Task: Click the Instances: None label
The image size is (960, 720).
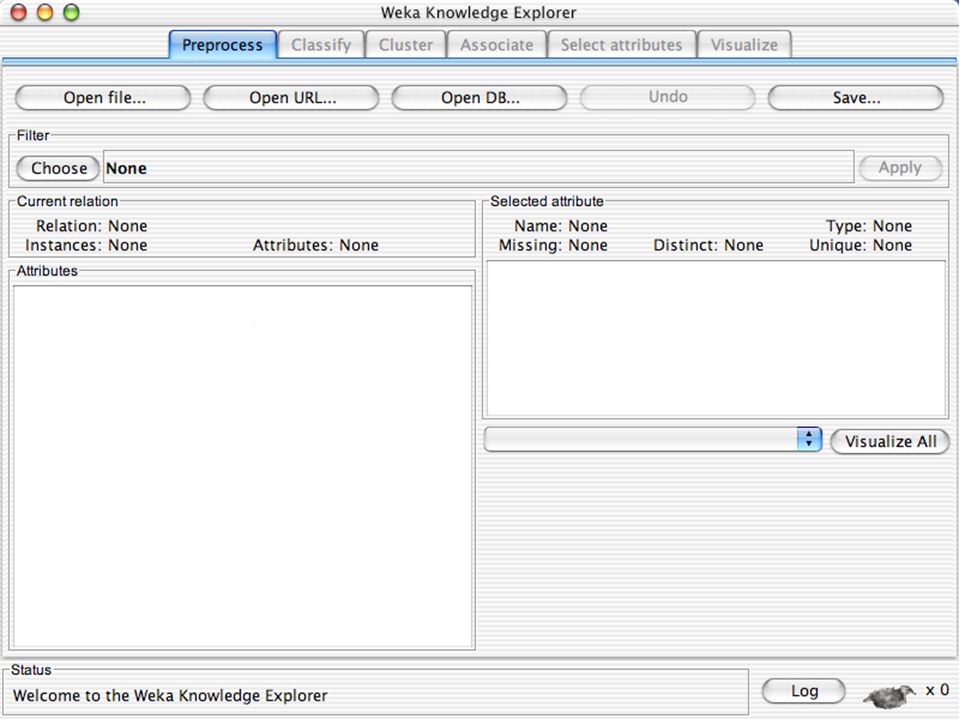Action: [86, 246]
